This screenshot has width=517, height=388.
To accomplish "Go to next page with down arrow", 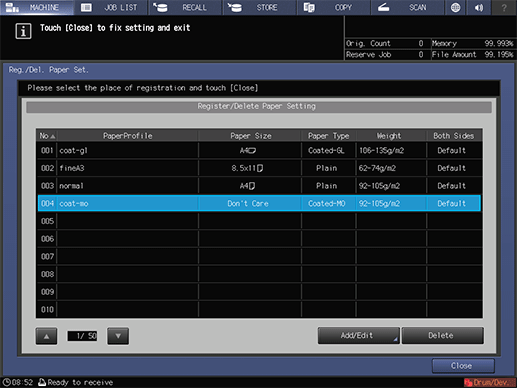I will coord(118,336).
